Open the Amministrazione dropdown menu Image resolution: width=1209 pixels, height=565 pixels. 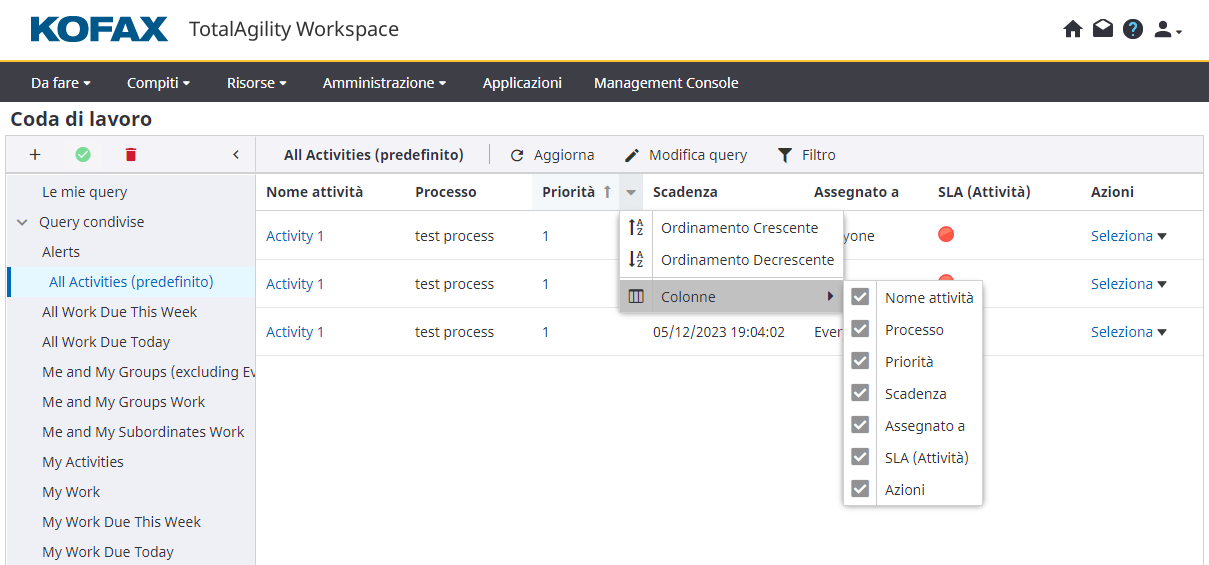pyautogui.click(x=384, y=83)
